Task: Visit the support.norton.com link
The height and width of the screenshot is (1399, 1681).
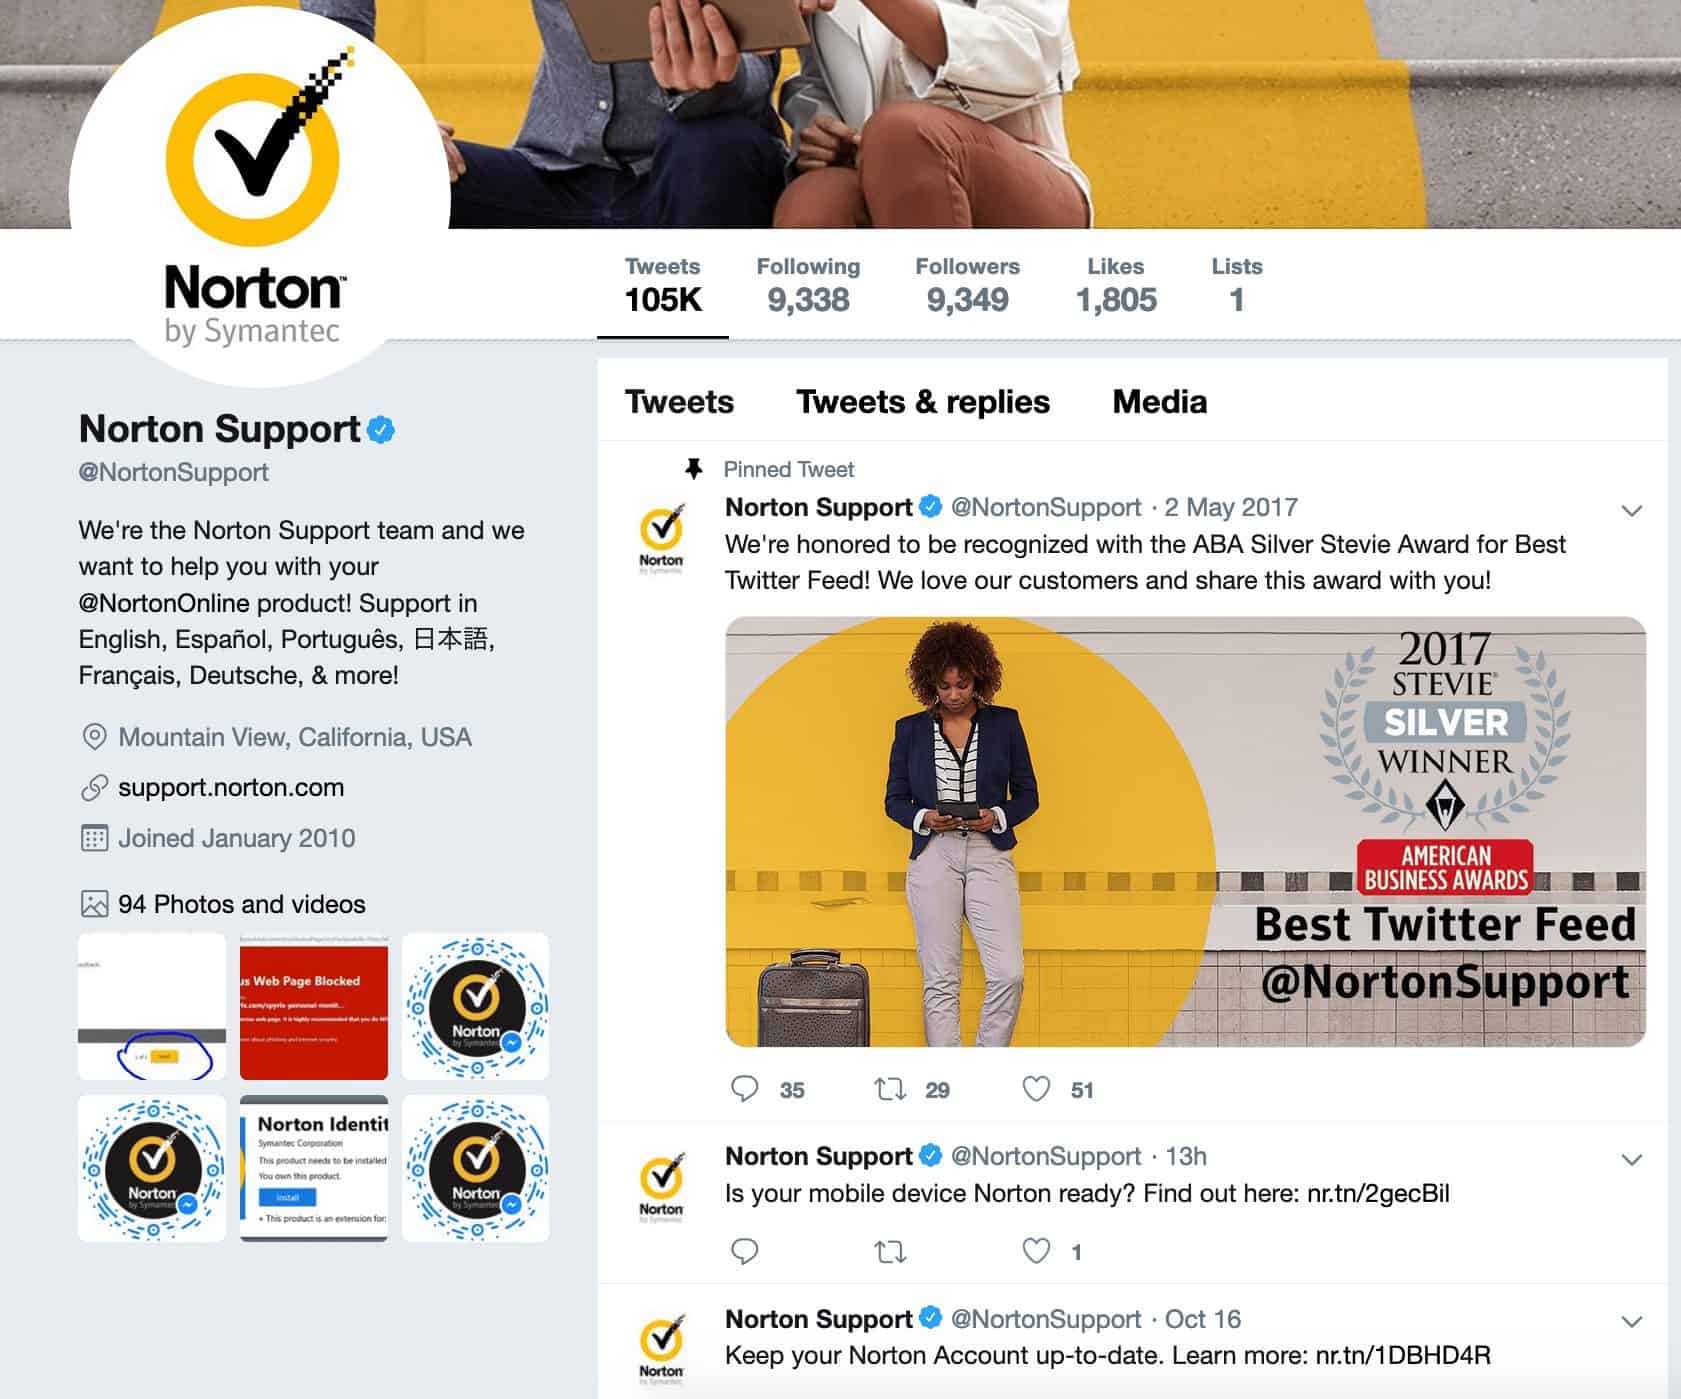Action: click(231, 787)
